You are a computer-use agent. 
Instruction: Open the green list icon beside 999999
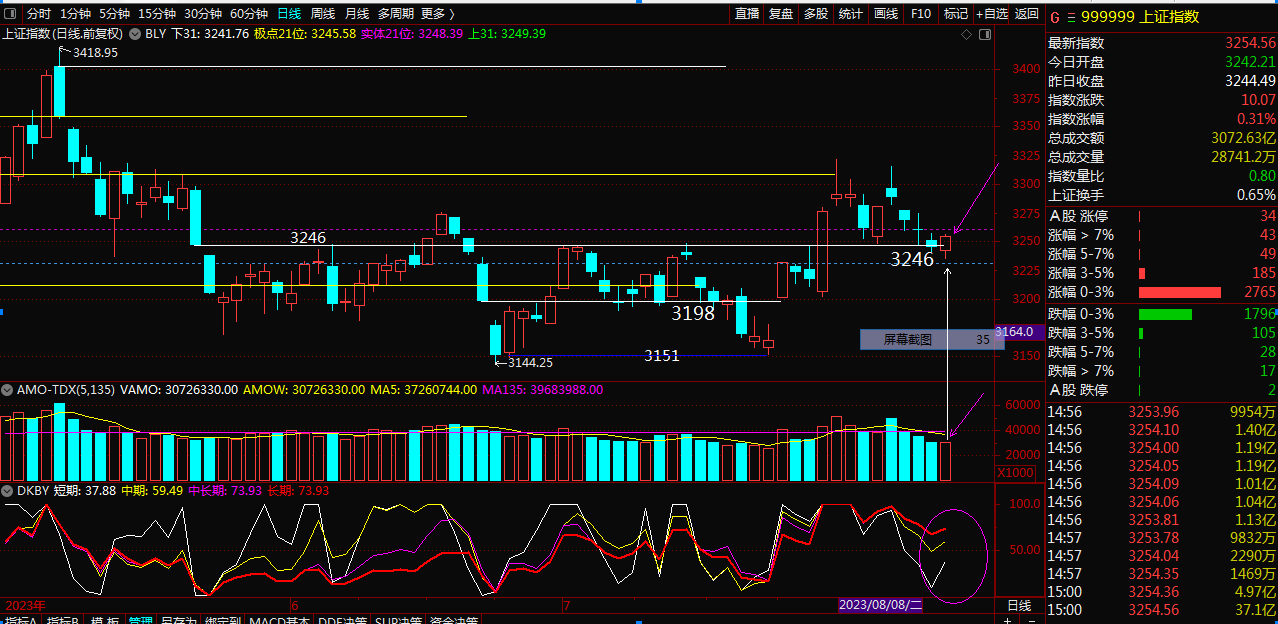pos(1071,17)
